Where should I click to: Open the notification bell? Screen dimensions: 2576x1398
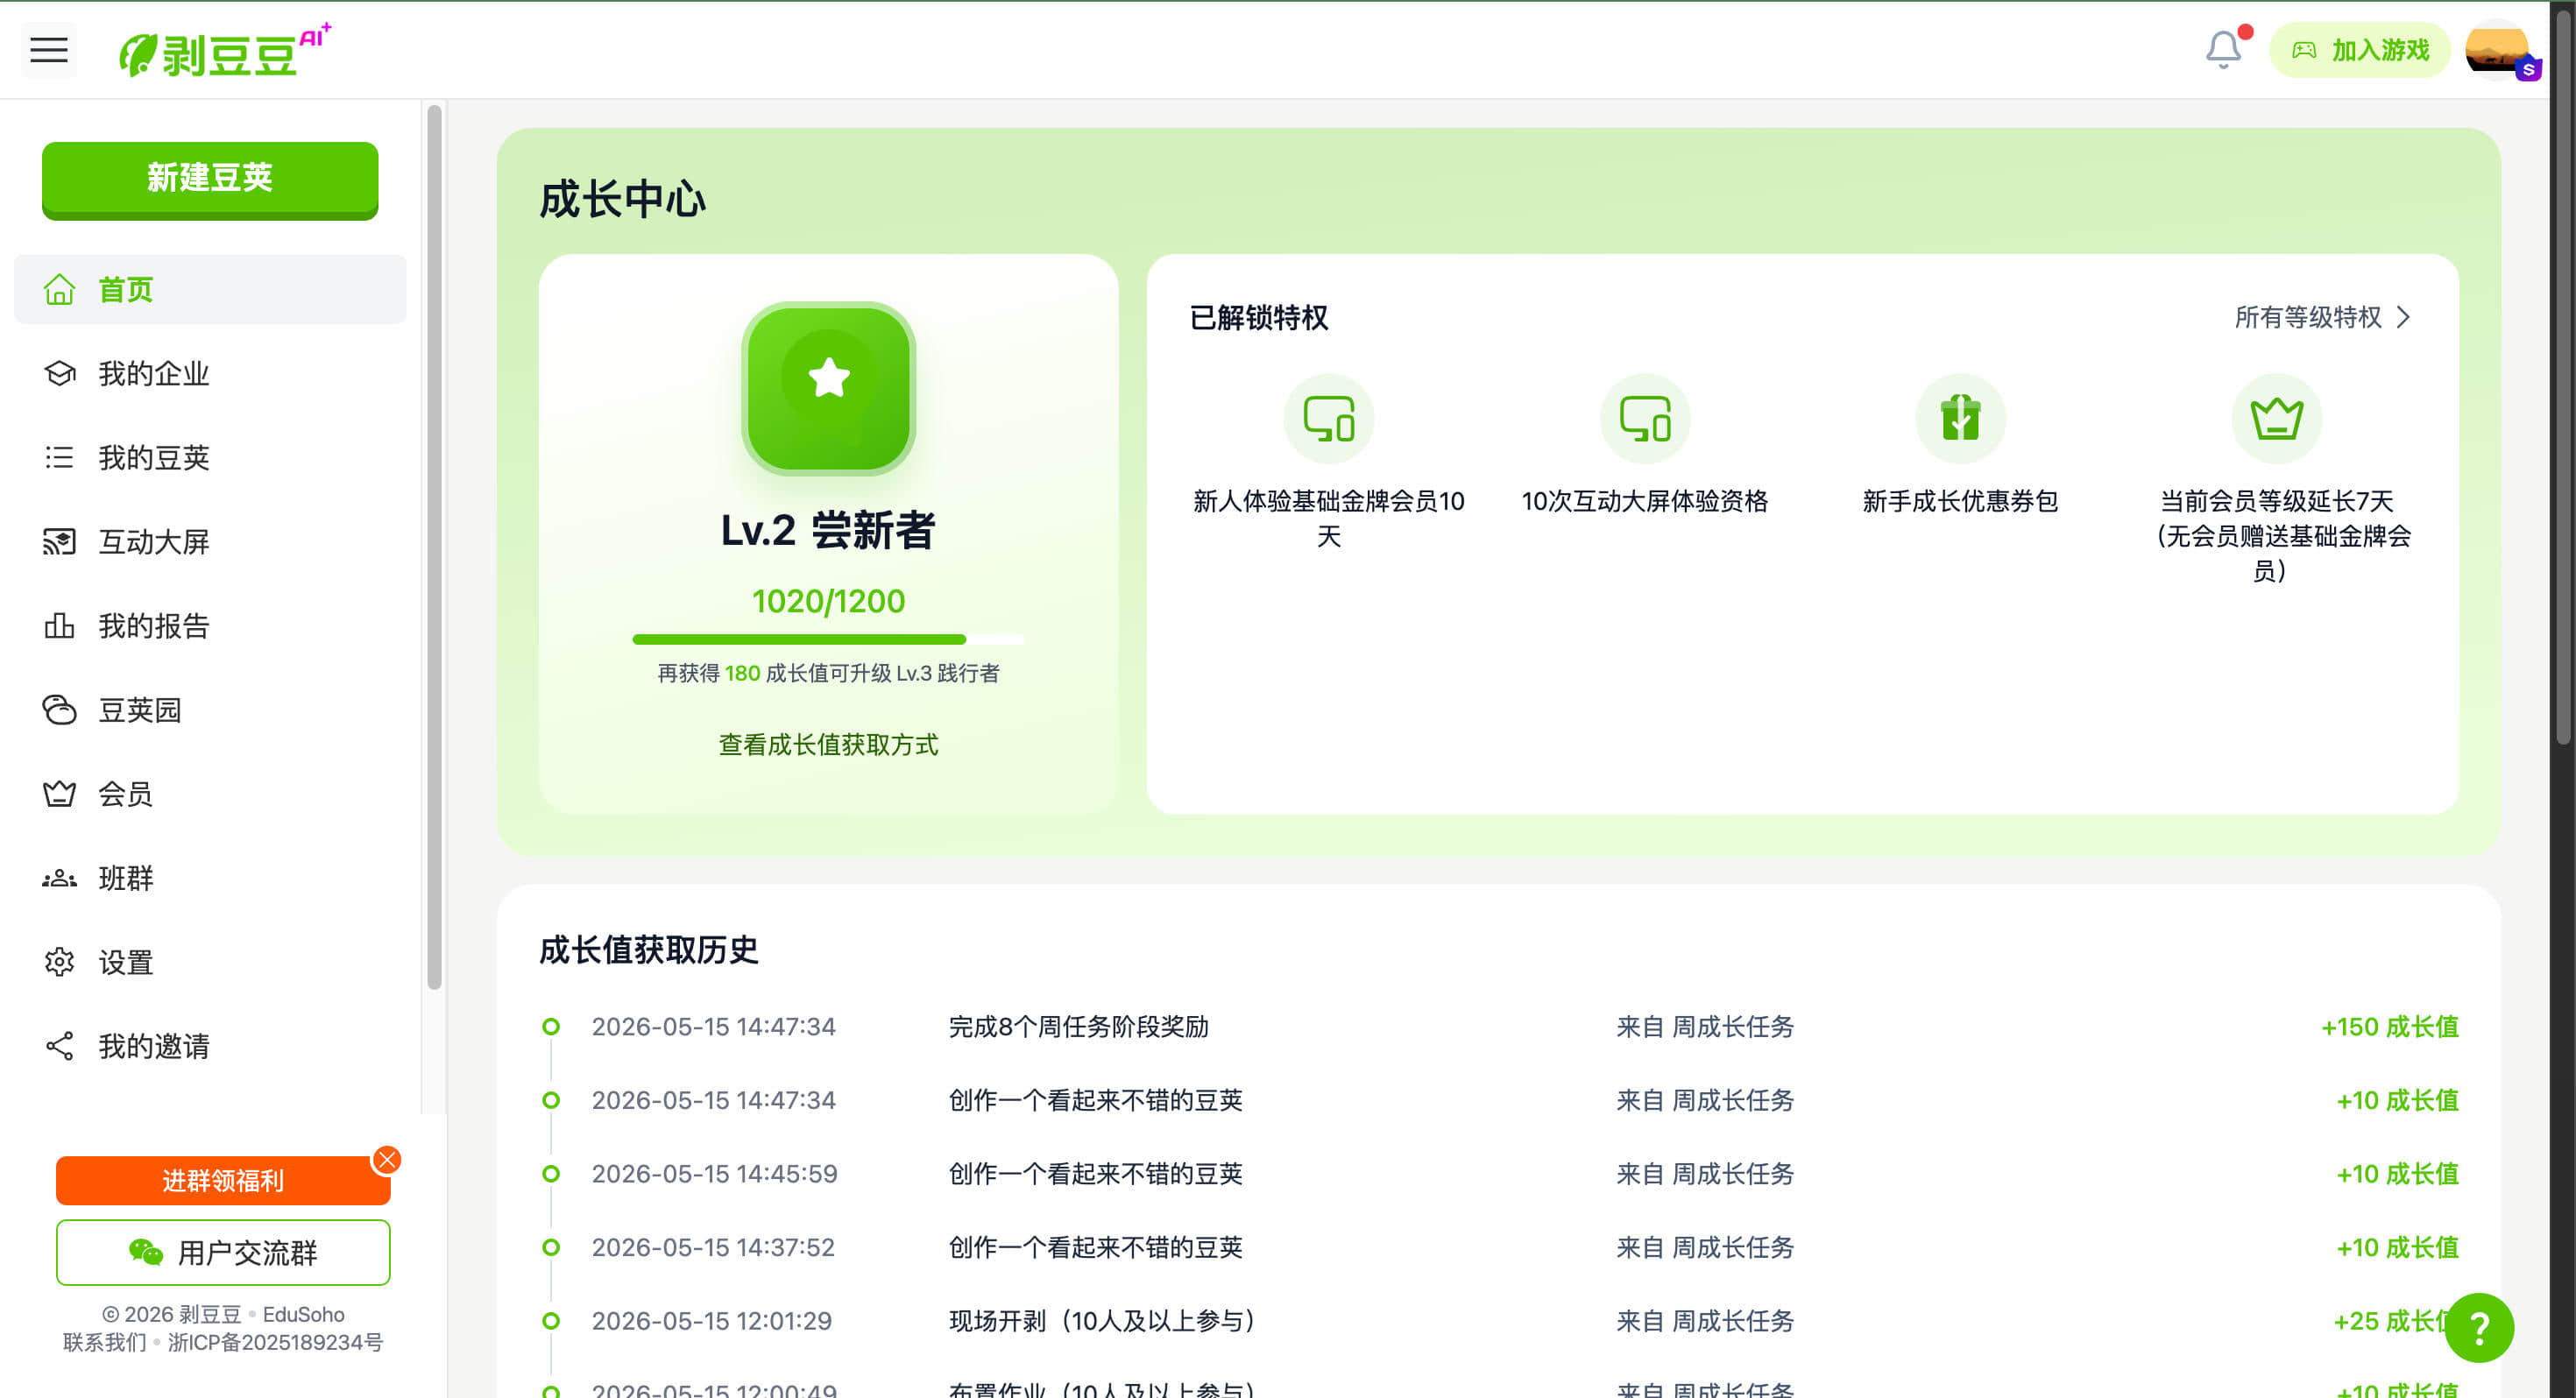pos(2223,49)
